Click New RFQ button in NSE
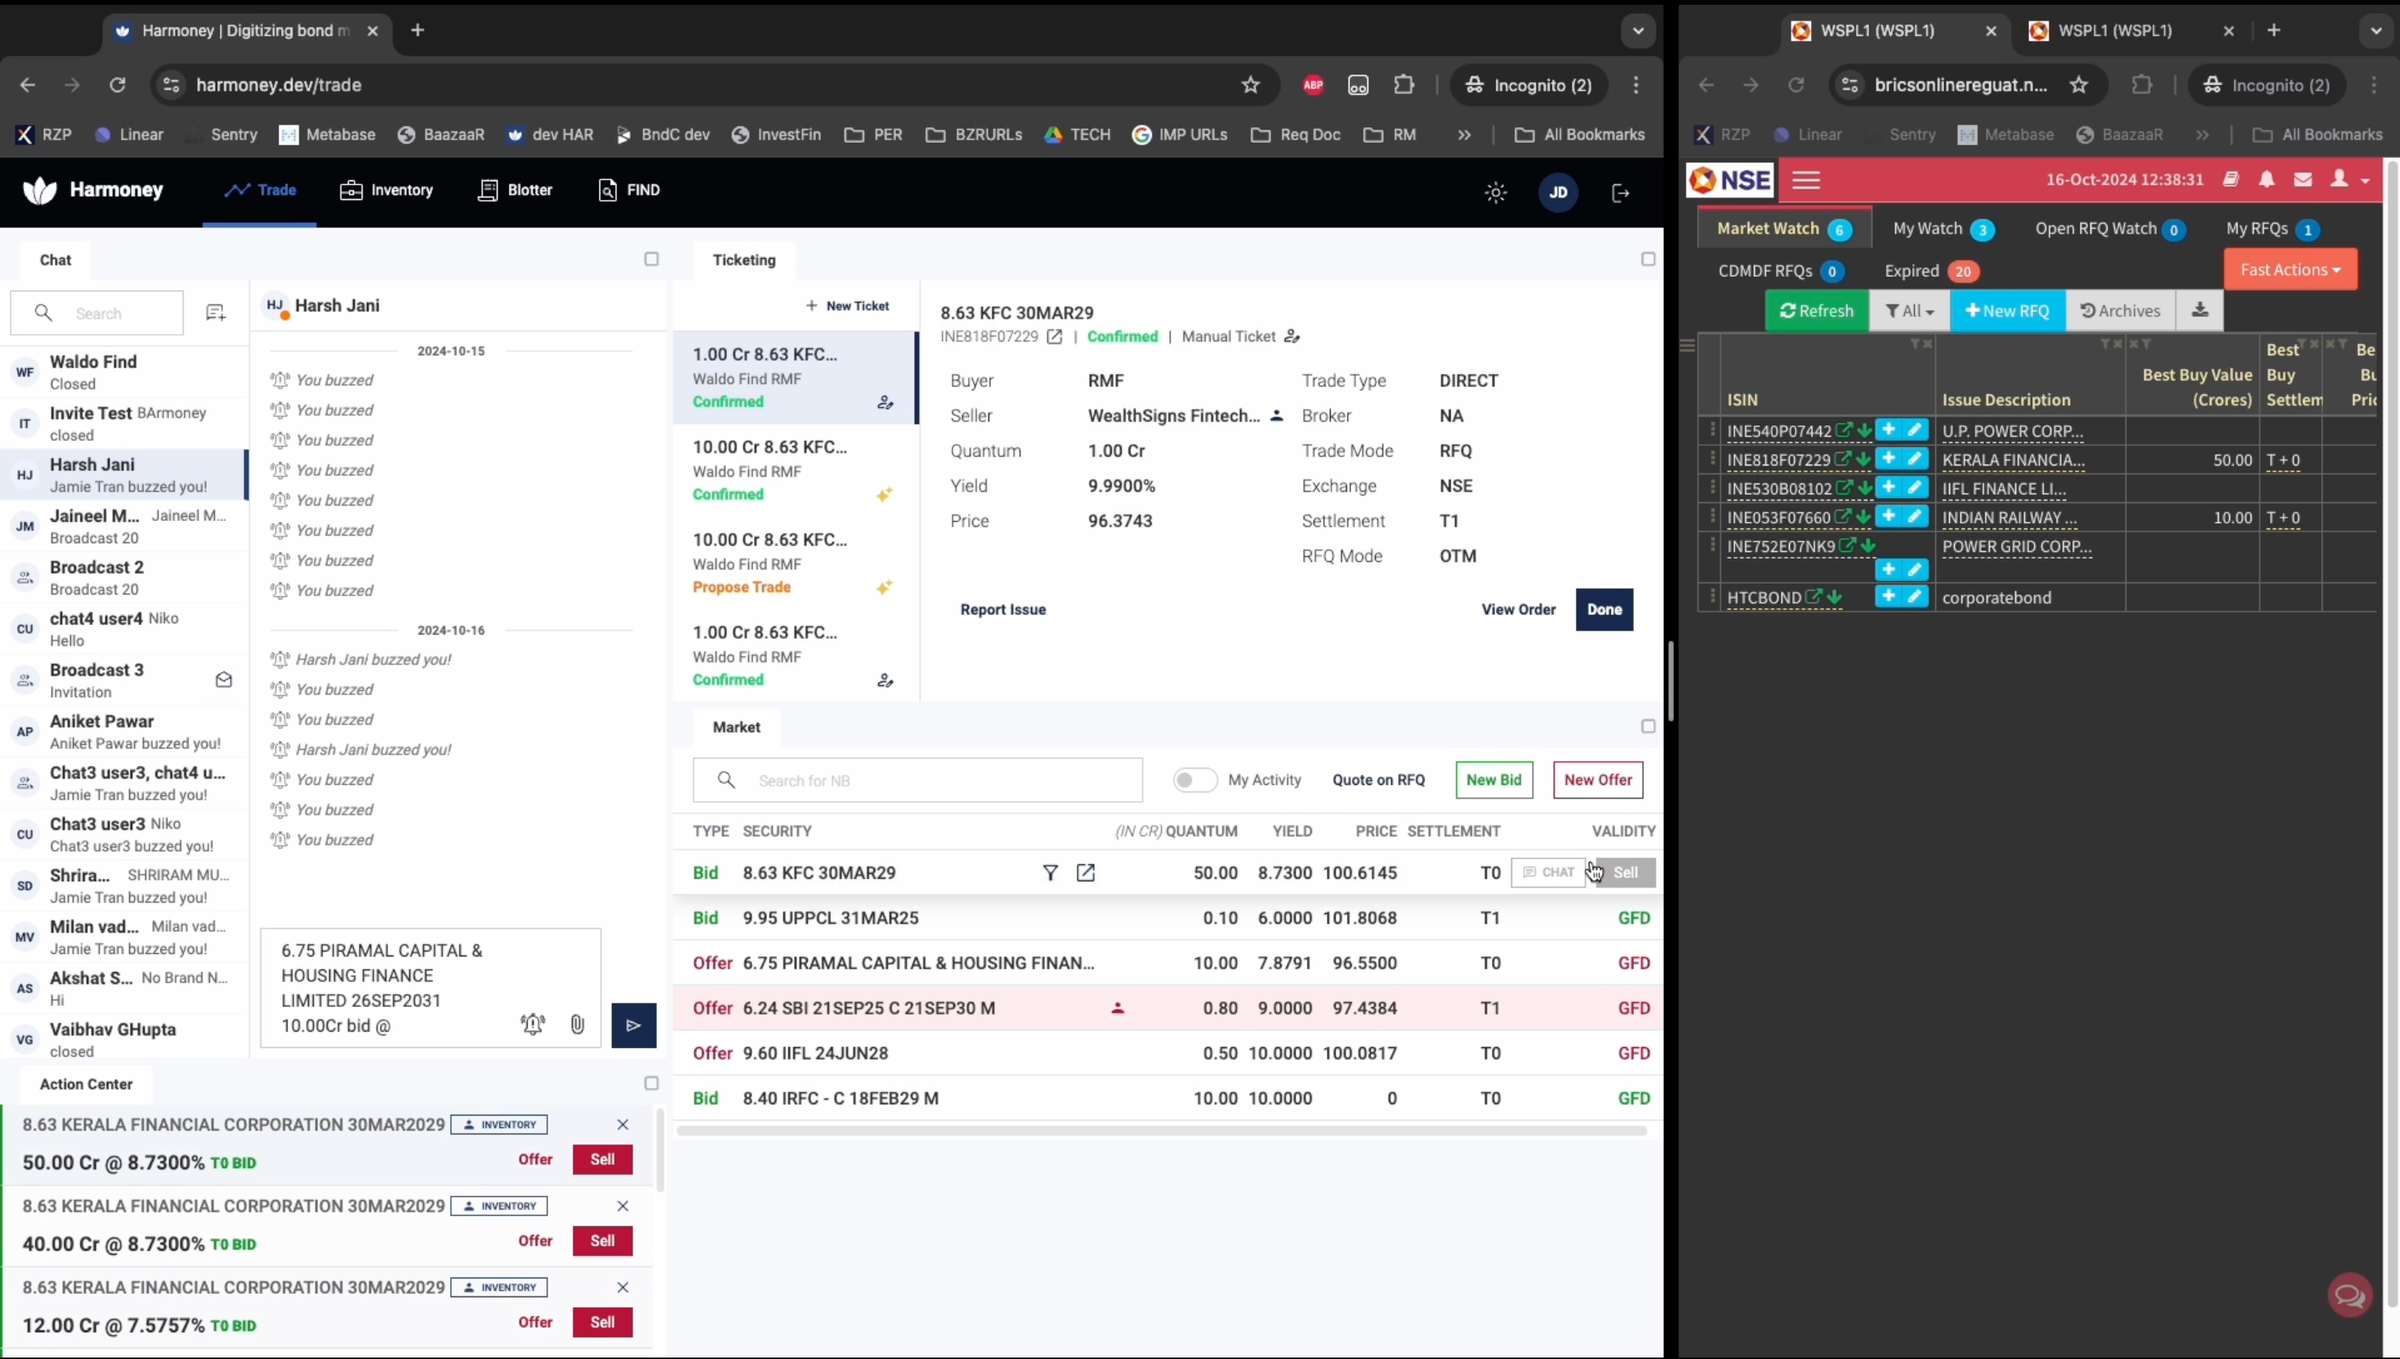This screenshot has width=2400, height=1359. (2007, 310)
